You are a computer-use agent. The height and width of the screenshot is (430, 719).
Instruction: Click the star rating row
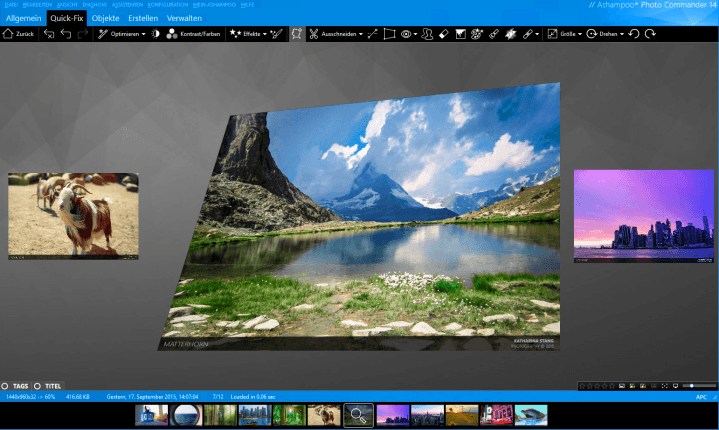(597, 386)
